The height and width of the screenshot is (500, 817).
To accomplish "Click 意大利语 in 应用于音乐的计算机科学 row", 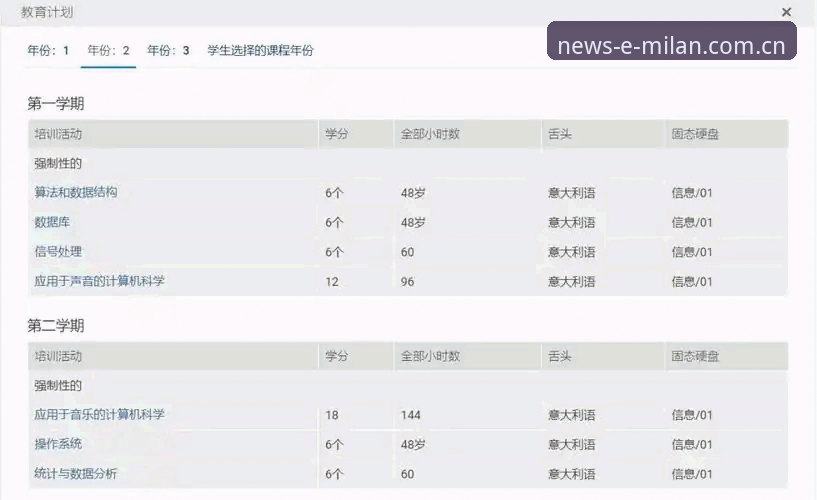I will pyautogui.click(x=572, y=415).
